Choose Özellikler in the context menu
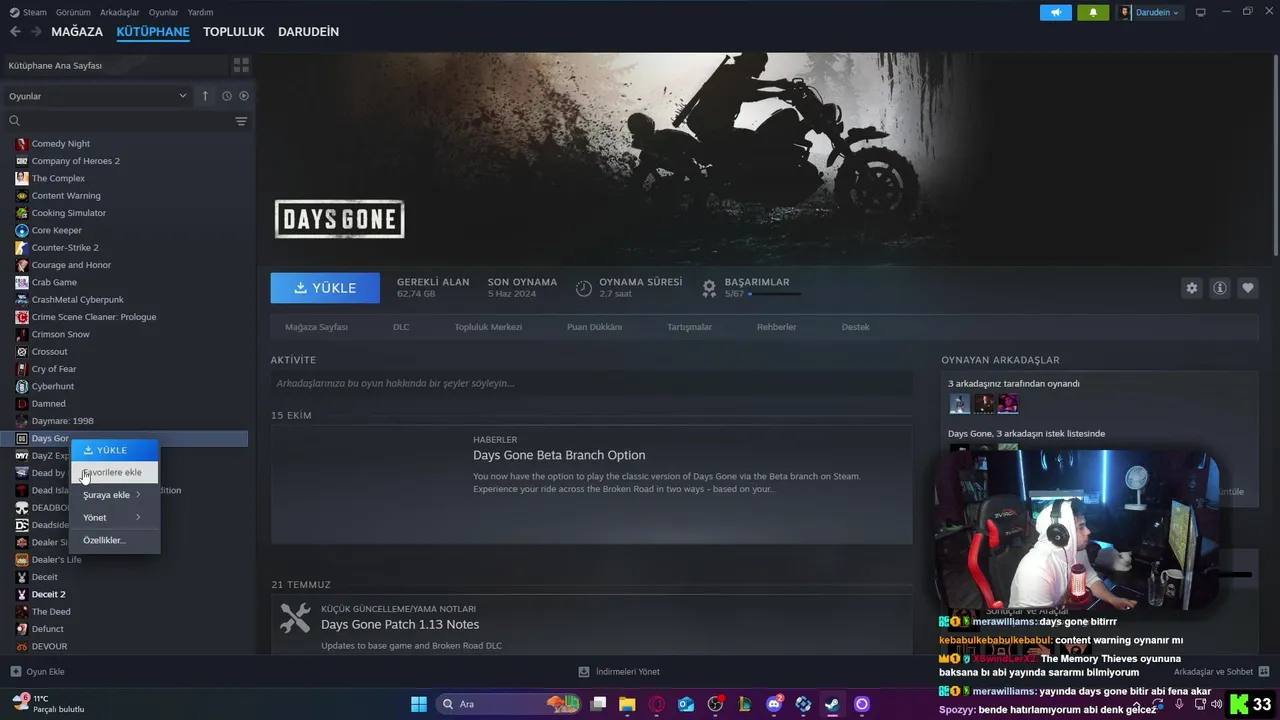Viewport: 1280px width, 720px height. 114,540
